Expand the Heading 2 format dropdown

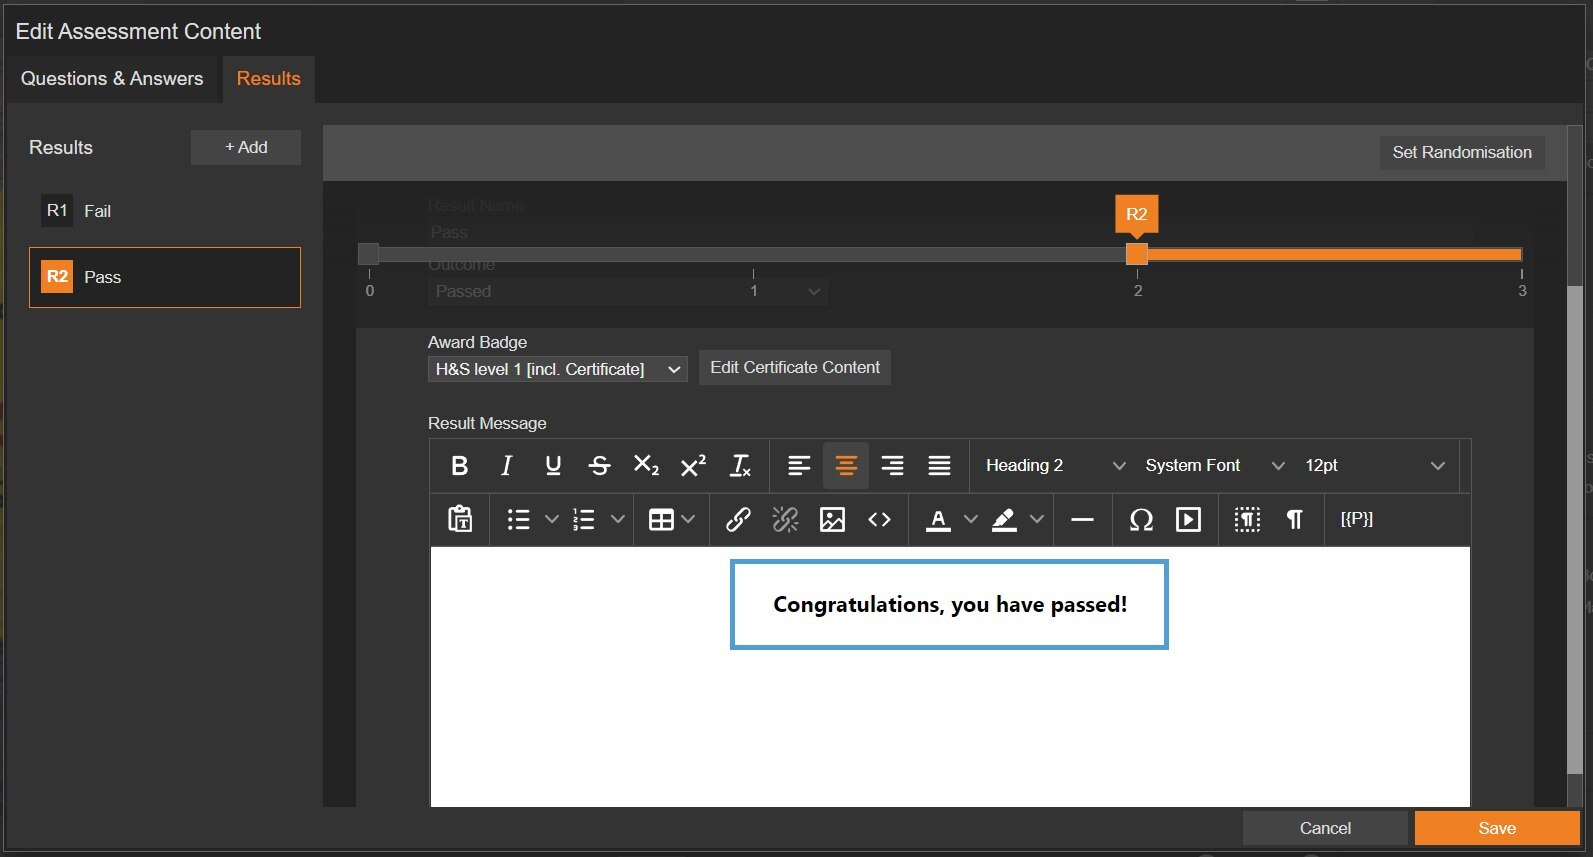click(1054, 466)
